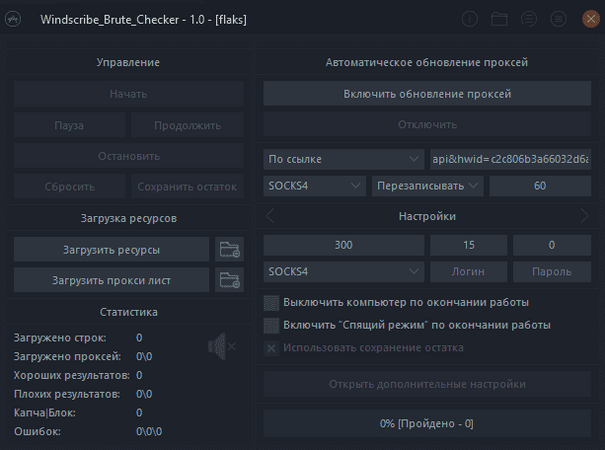Click the second menu-lines icon in title bar
The width and height of the screenshot is (605, 450).
pyautogui.click(x=558, y=19)
